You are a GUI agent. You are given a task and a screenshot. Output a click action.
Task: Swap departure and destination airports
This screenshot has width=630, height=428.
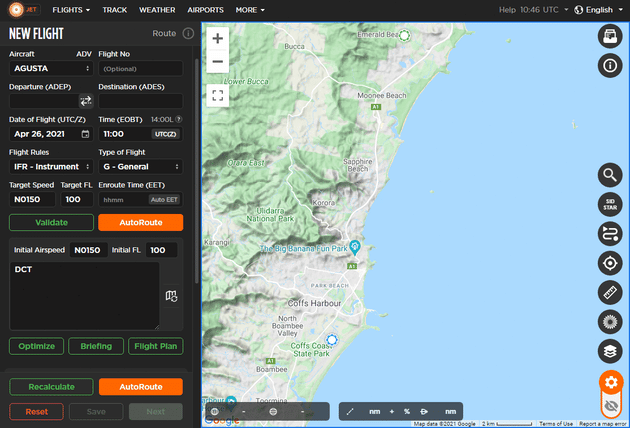tap(86, 101)
